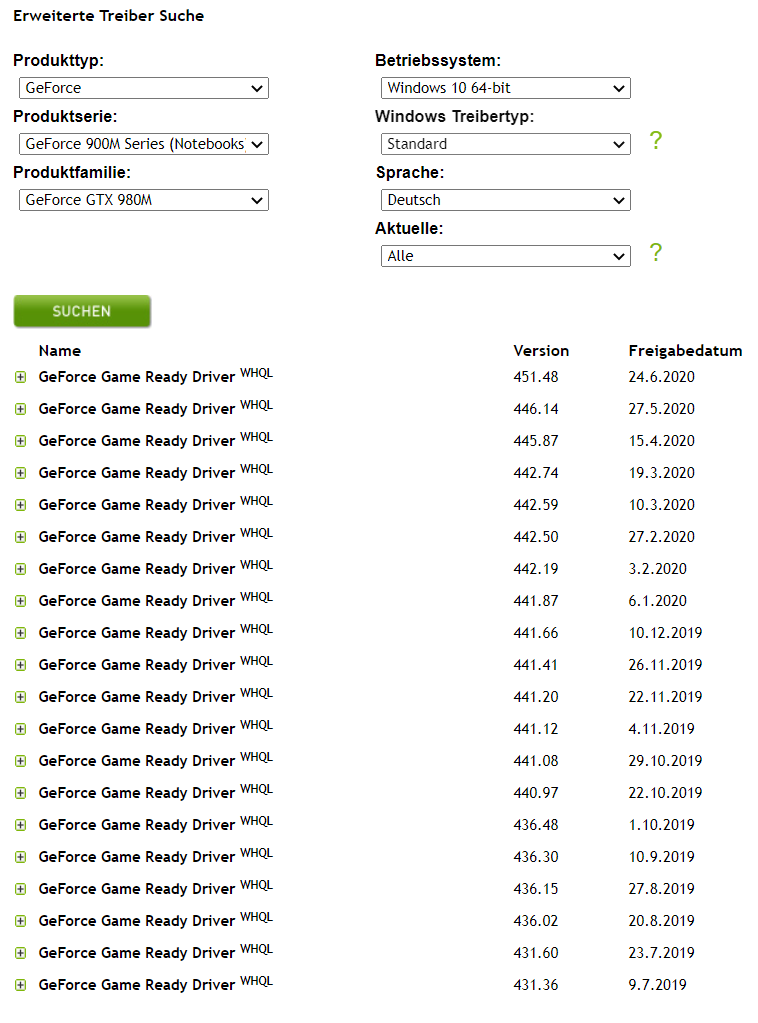The image size is (758, 1023).
Task: Open the Windows Treibertyp dropdown
Action: point(505,144)
